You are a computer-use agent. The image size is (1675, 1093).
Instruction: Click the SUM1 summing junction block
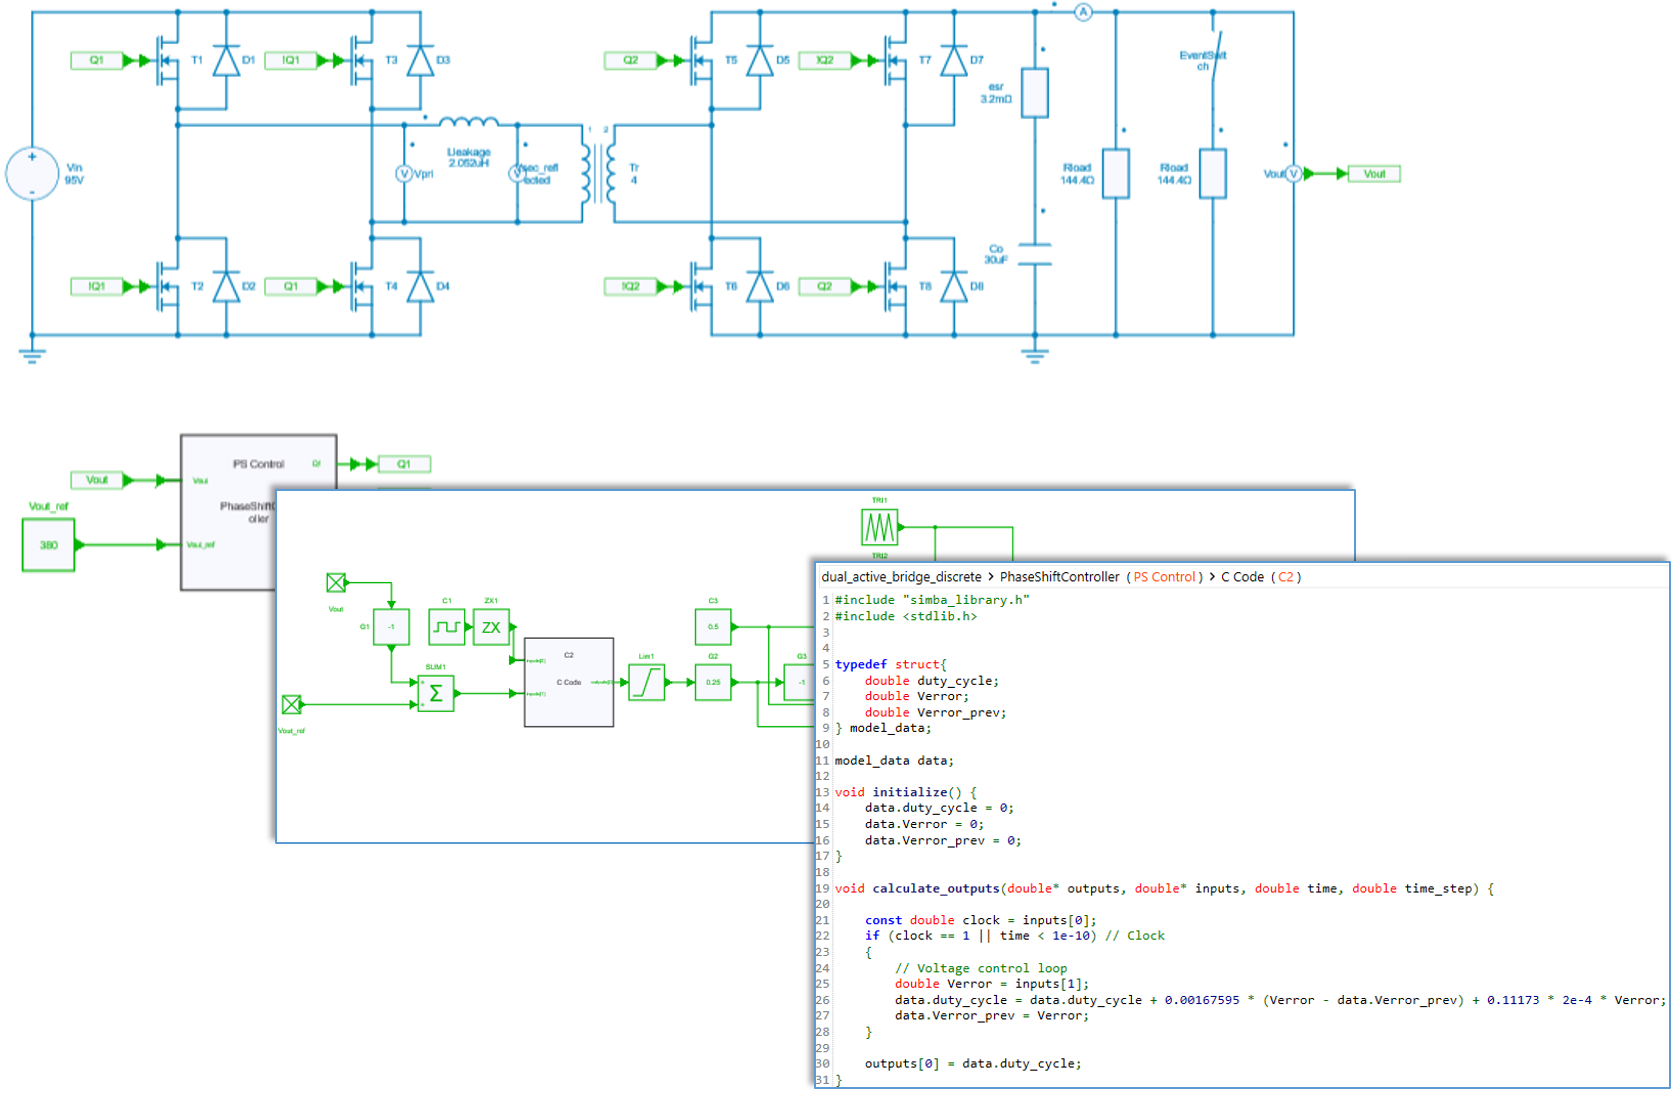coord(434,693)
